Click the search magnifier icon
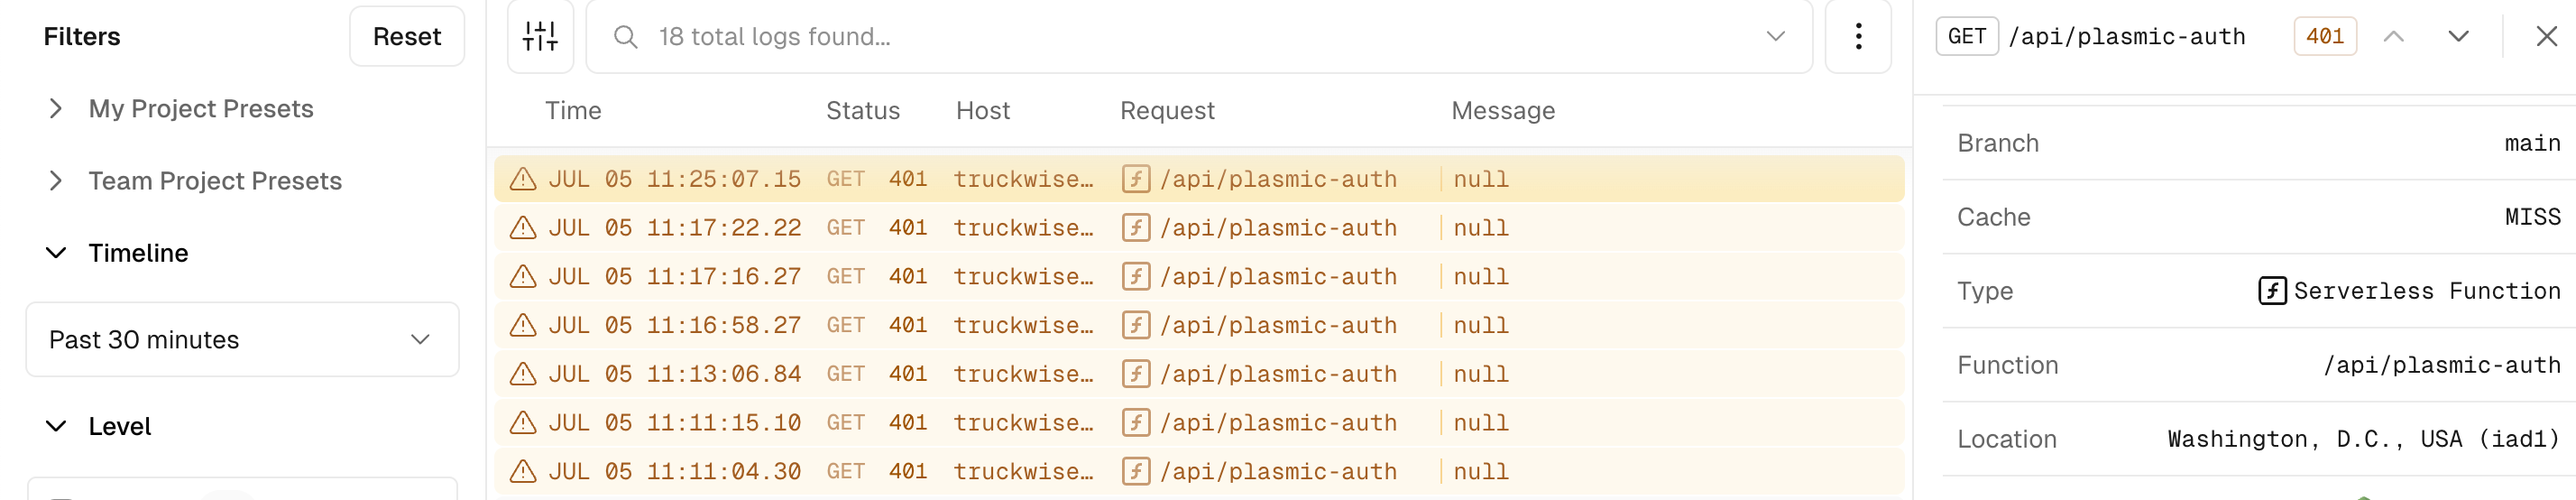Viewport: 2576px width, 500px height. point(625,37)
